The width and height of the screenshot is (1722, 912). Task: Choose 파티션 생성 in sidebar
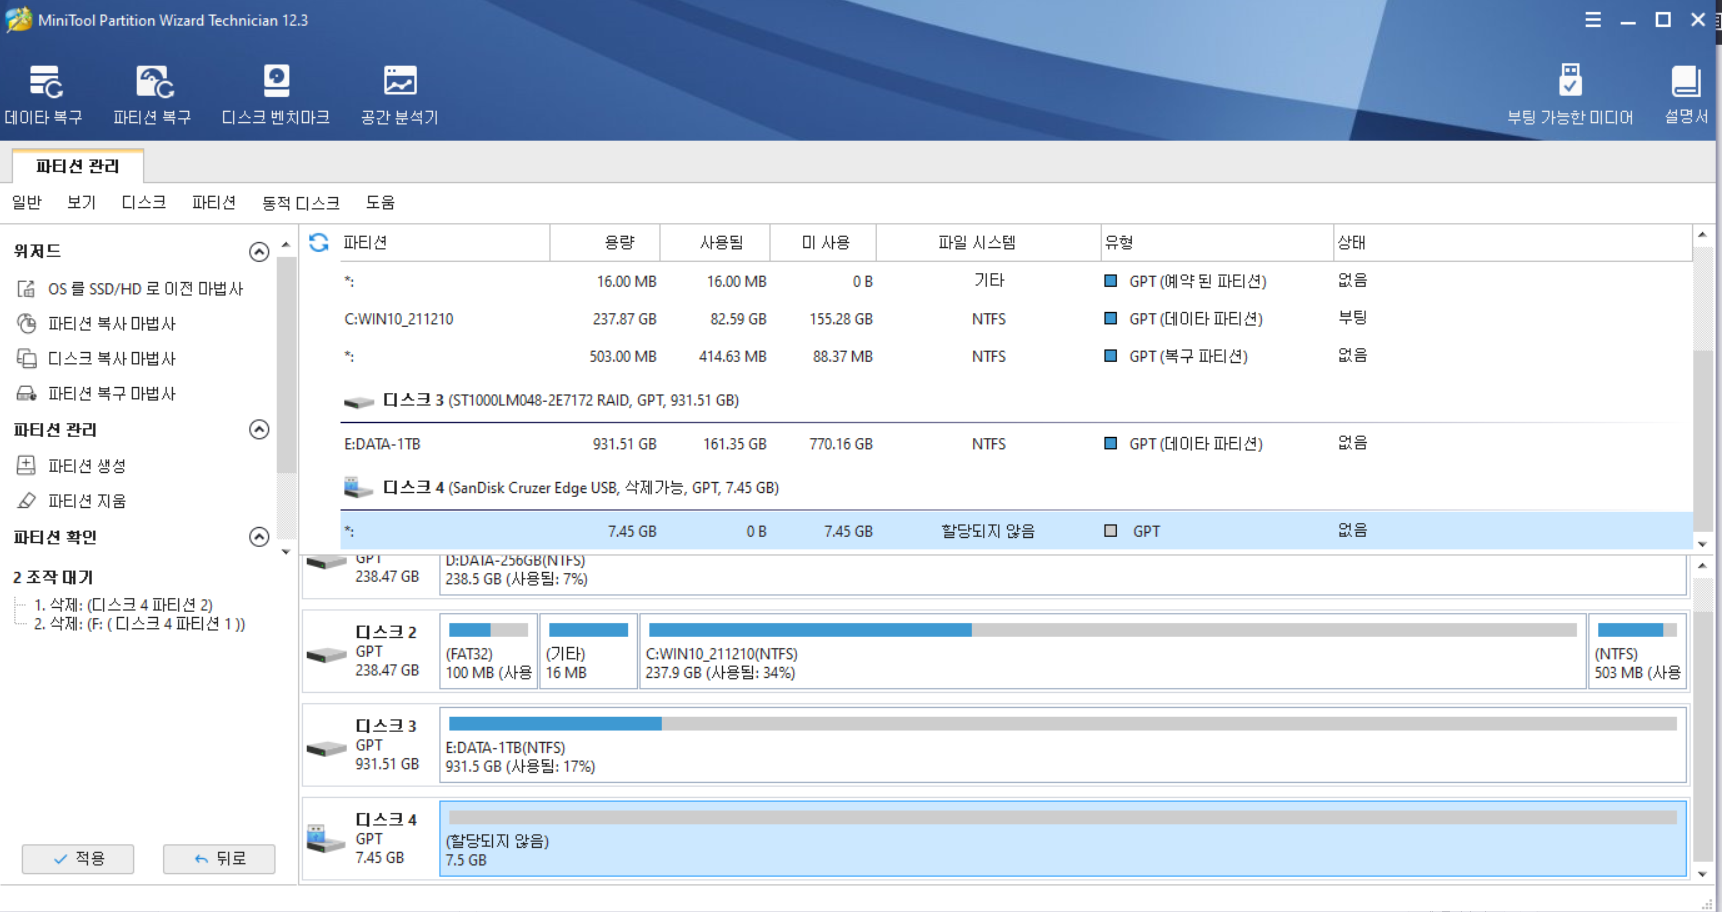72,466
